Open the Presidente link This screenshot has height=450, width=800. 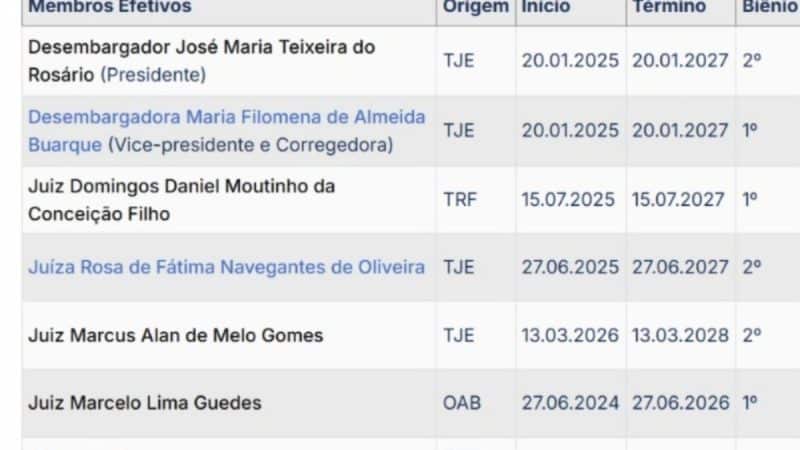point(153,75)
